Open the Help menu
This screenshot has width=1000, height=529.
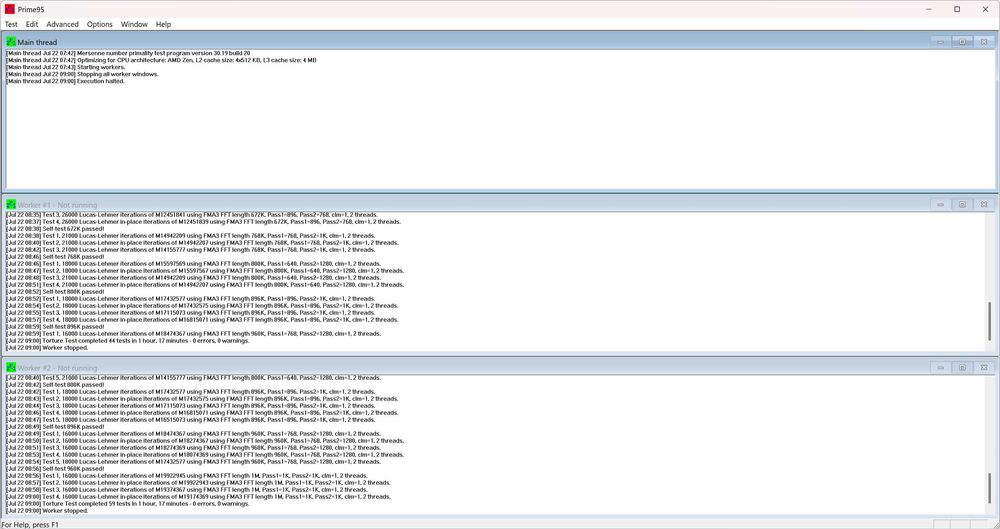[x=163, y=24]
